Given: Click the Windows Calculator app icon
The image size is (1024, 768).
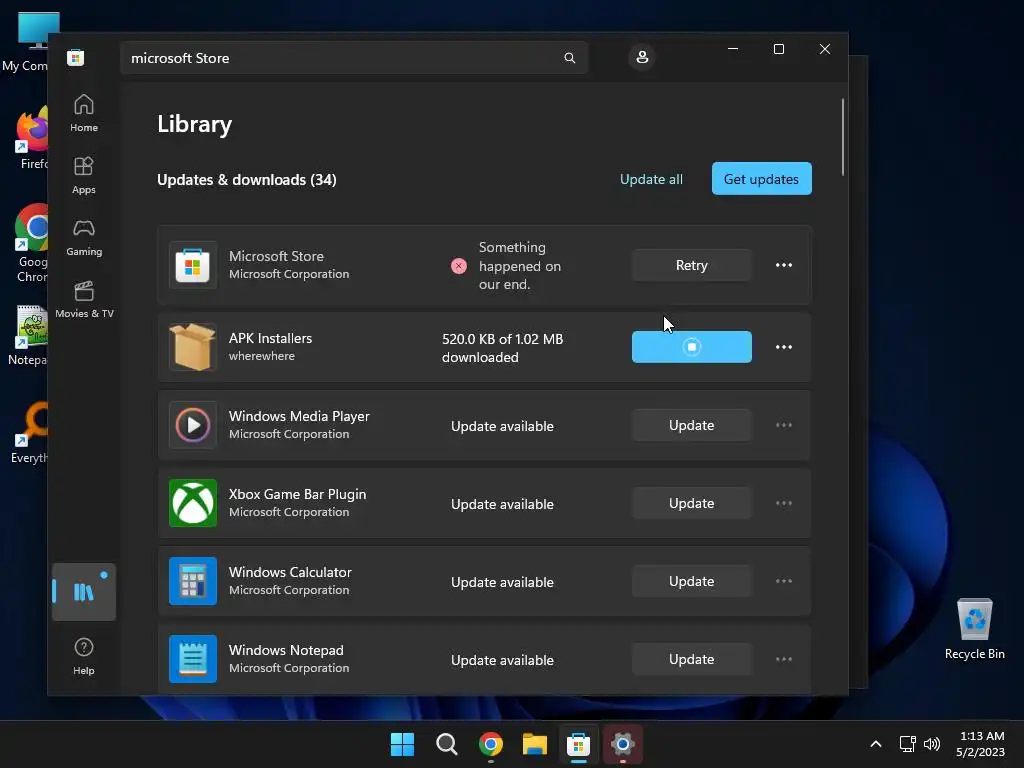Looking at the screenshot, I should (193, 581).
